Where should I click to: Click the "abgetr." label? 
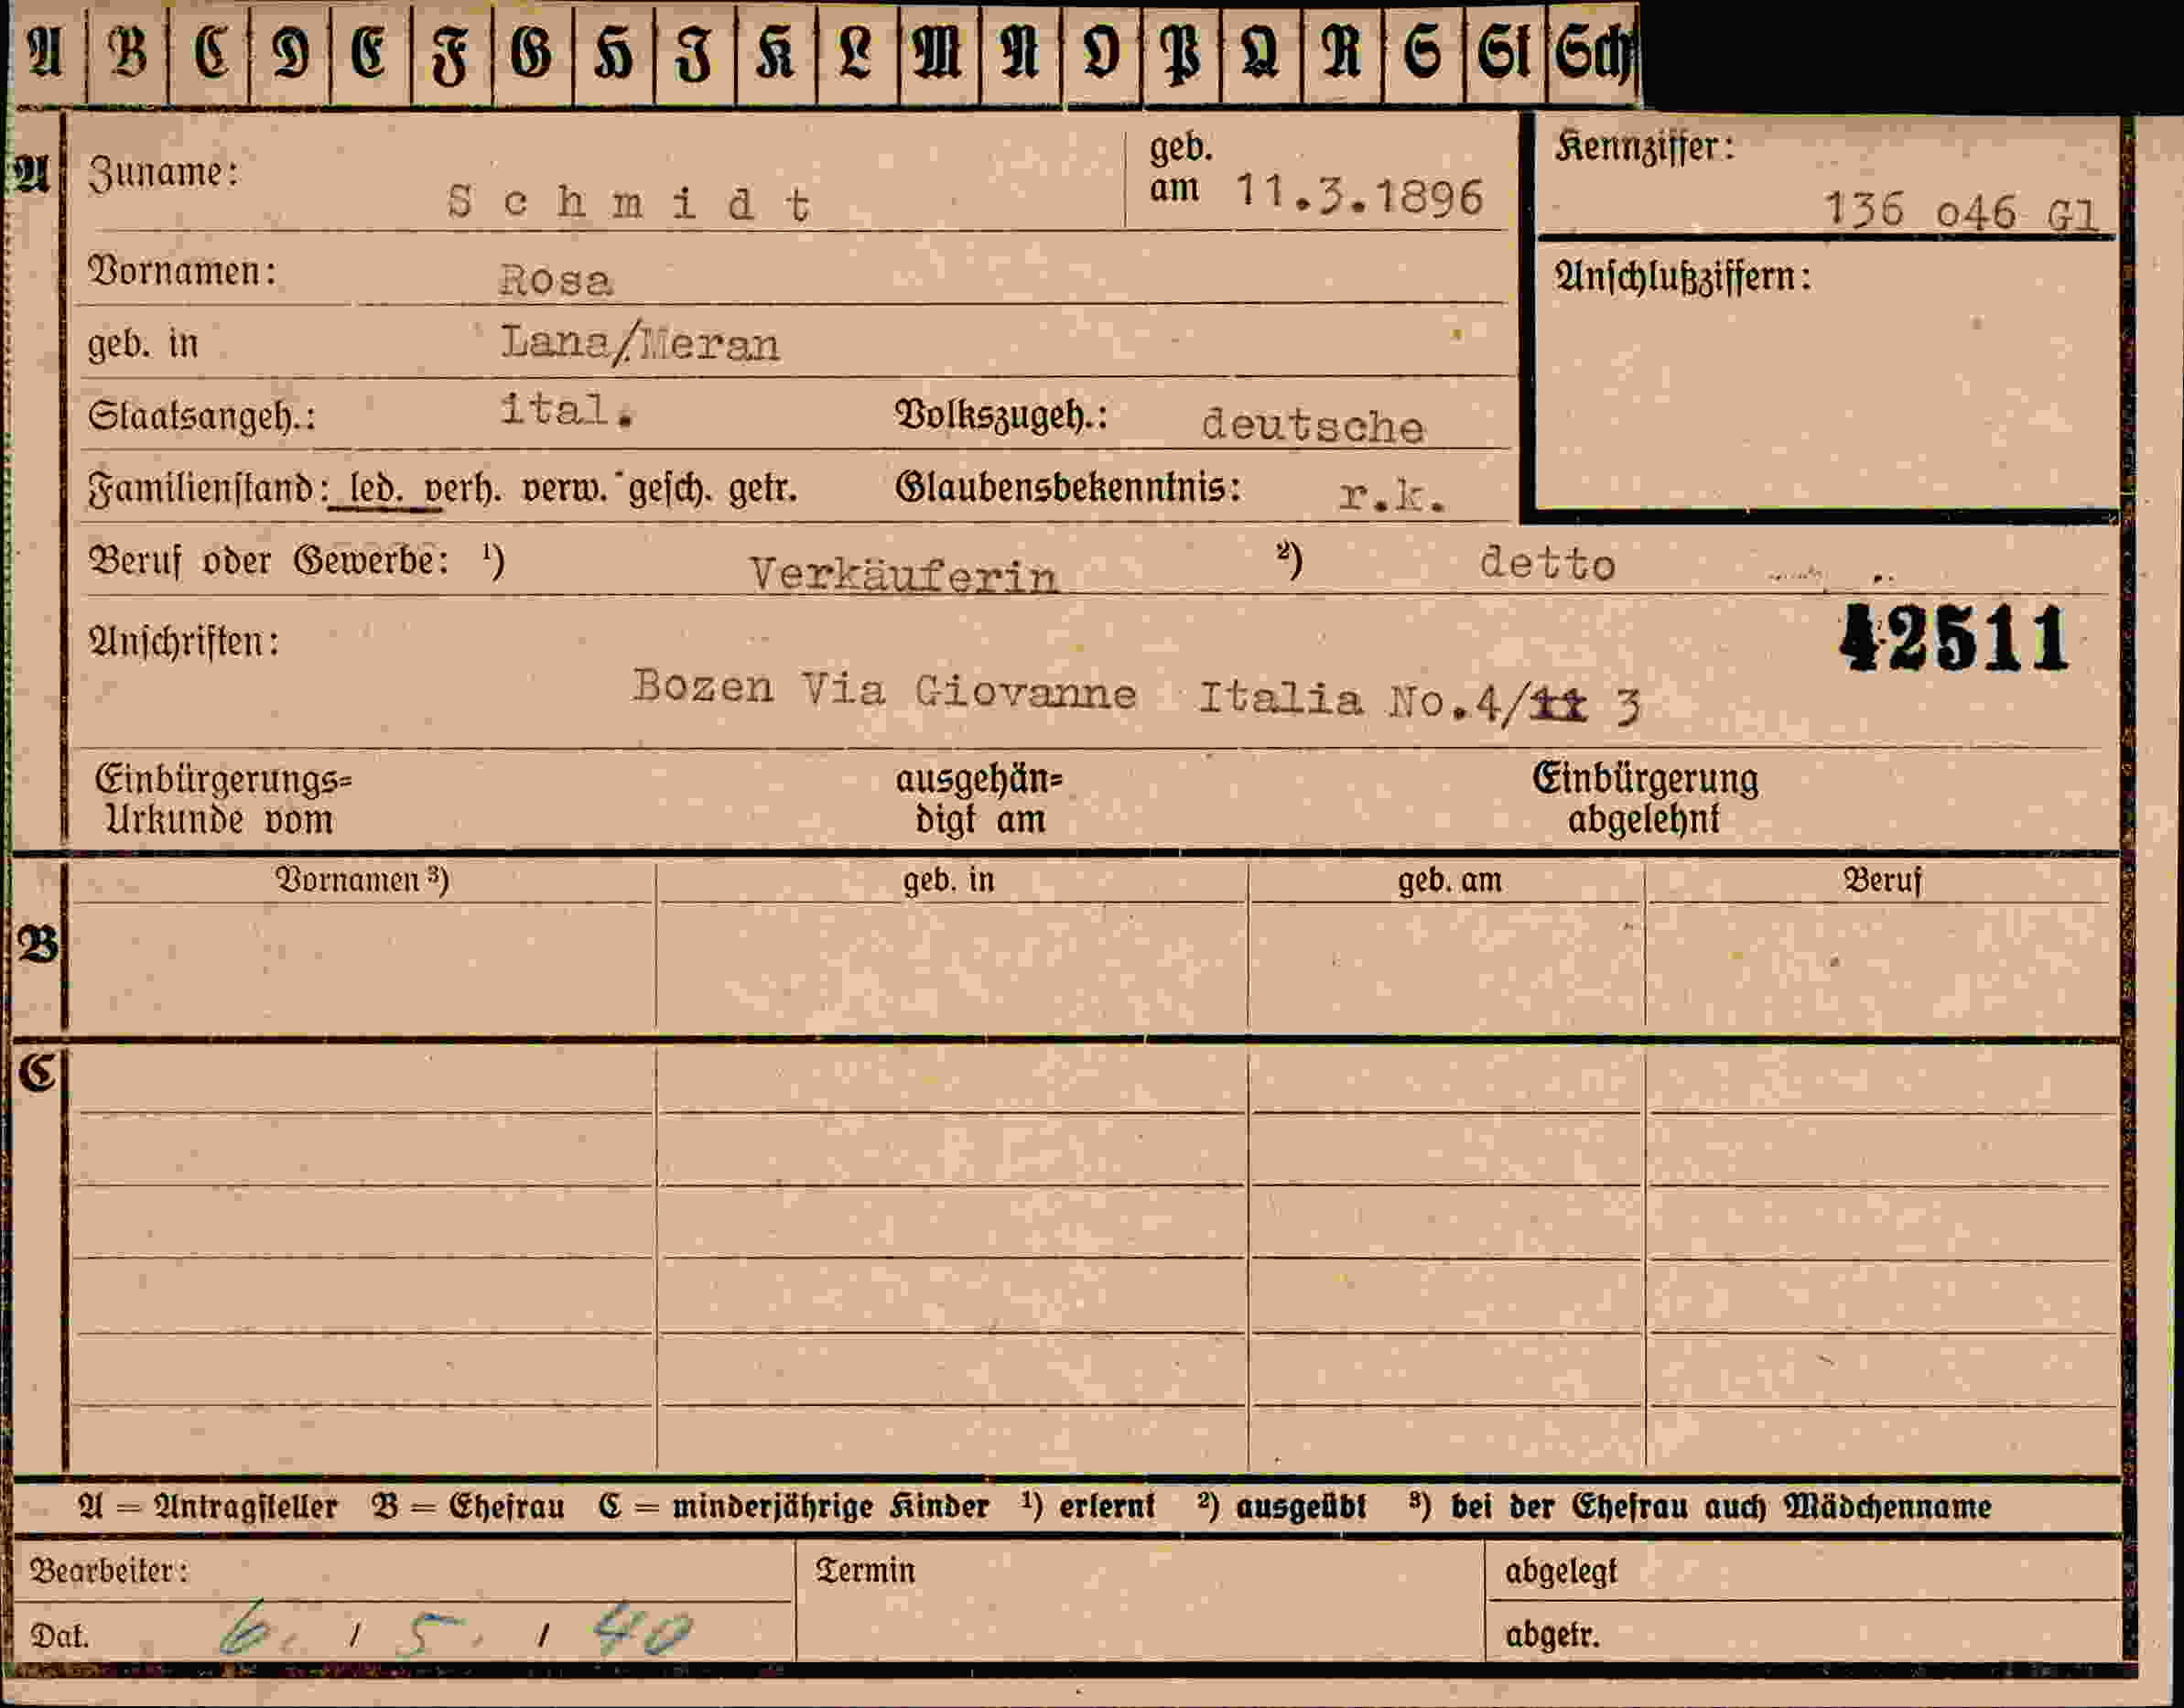(x=1552, y=1636)
